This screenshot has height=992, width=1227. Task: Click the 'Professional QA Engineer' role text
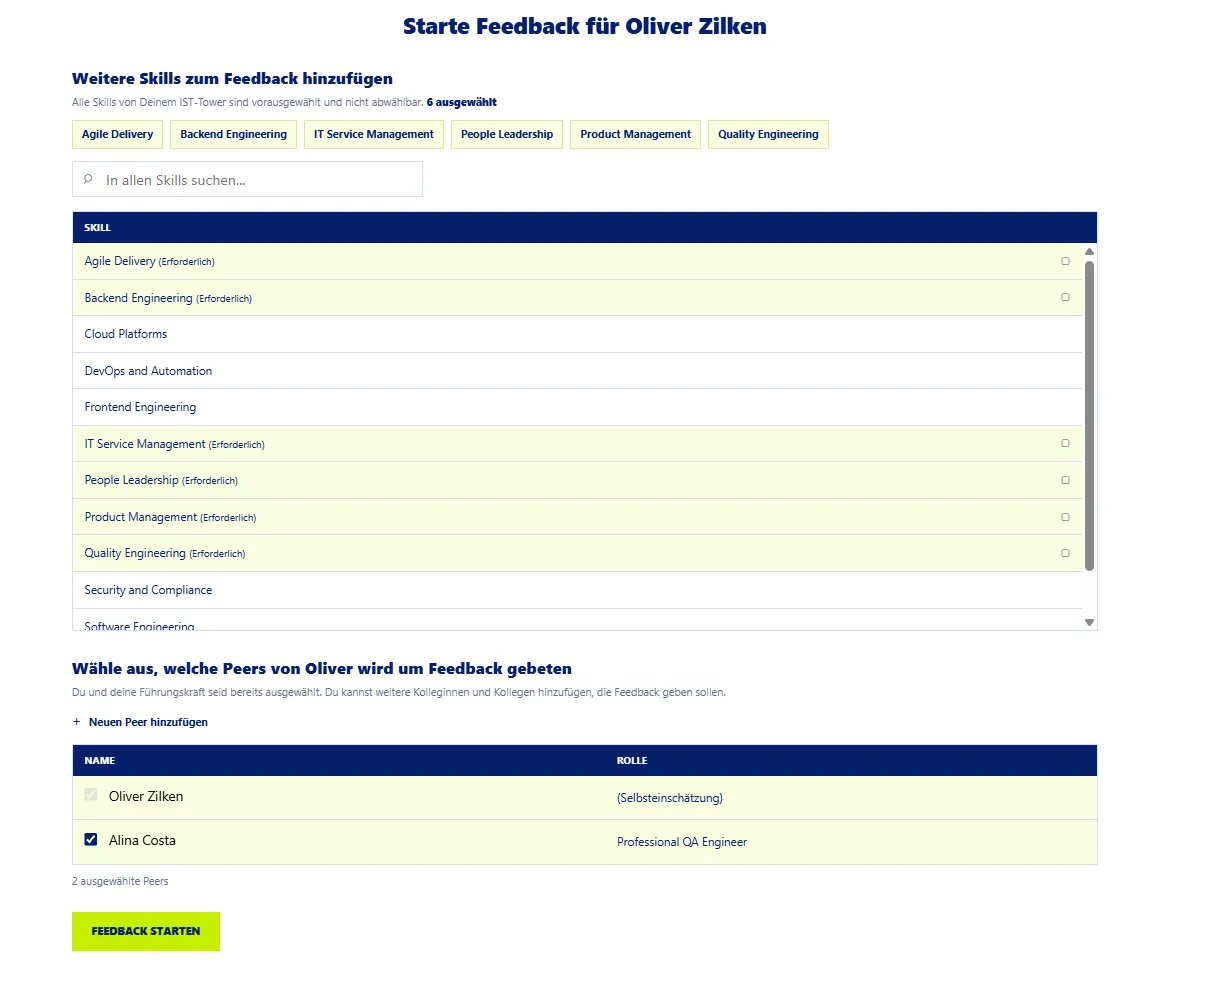pyautogui.click(x=682, y=842)
